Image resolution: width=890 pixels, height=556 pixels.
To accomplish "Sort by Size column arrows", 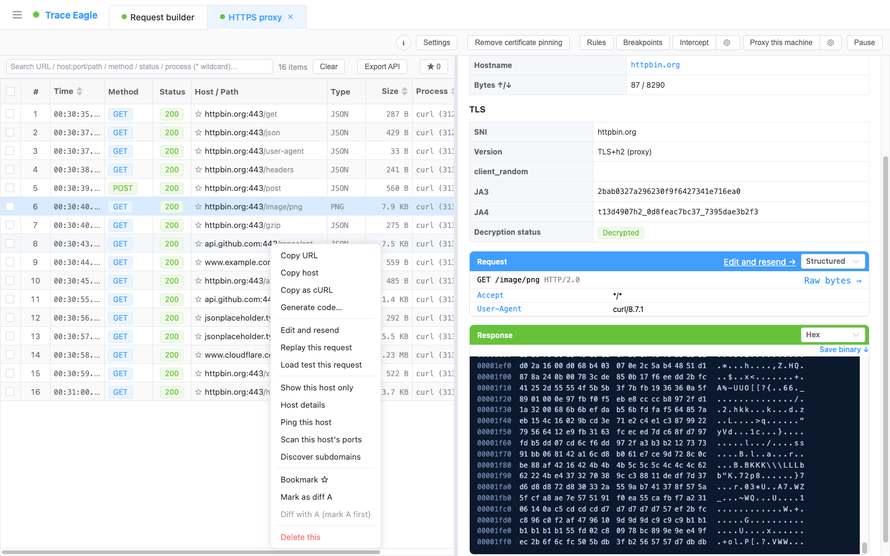I will [405, 91].
